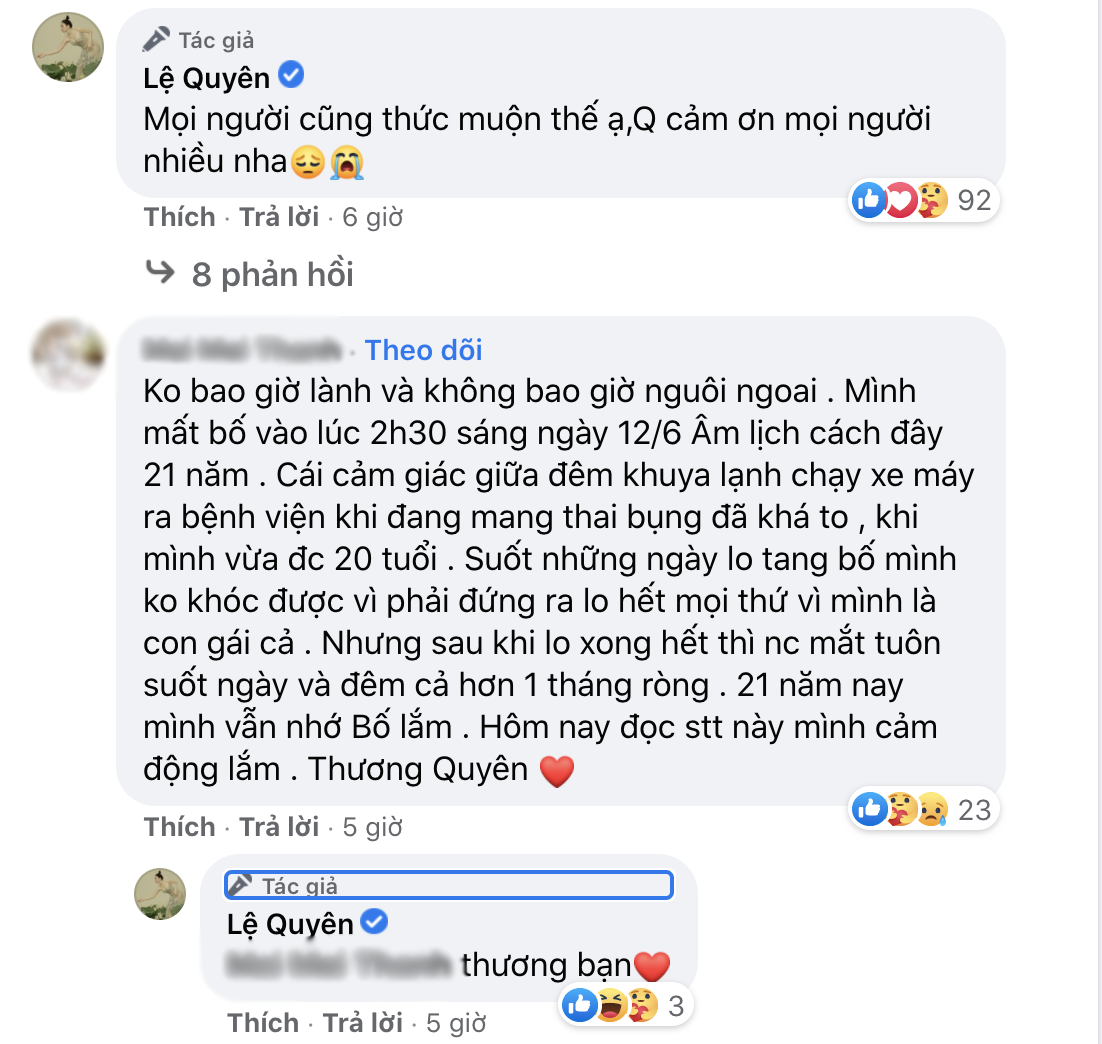Image resolution: width=1102 pixels, height=1044 pixels.
Task: View the 23 reactions count
Action: pyautogui.click(x=974, y=810)
